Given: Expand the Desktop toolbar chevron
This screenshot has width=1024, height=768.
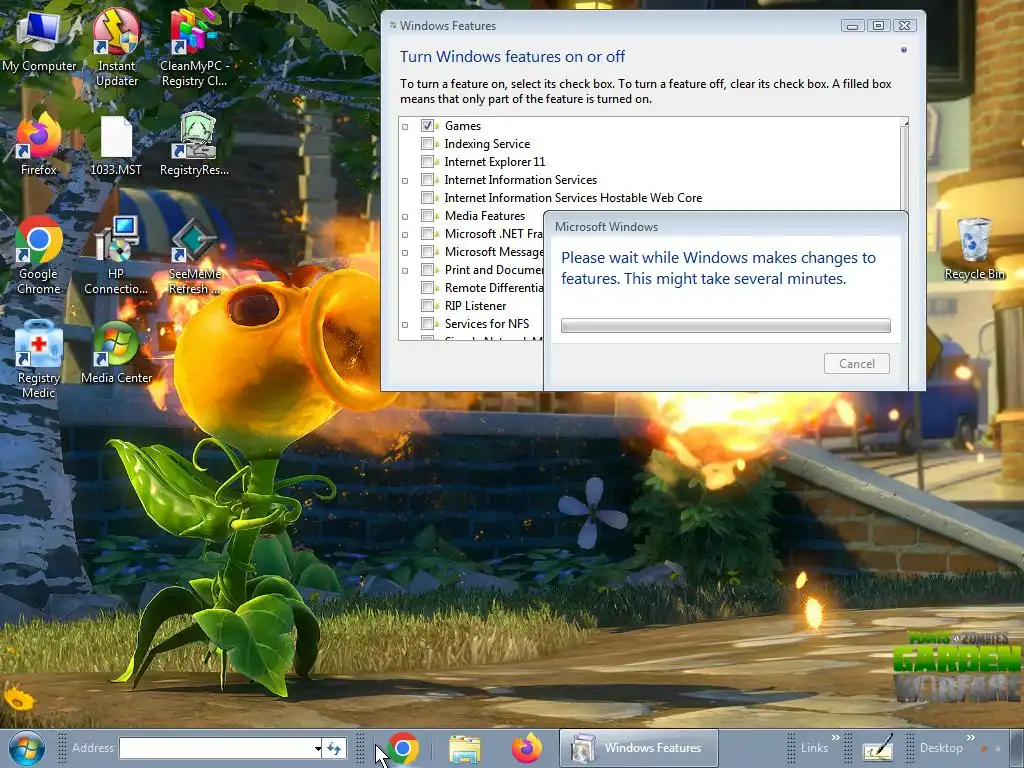Looking at the screenshot, I should pos(970,738).
